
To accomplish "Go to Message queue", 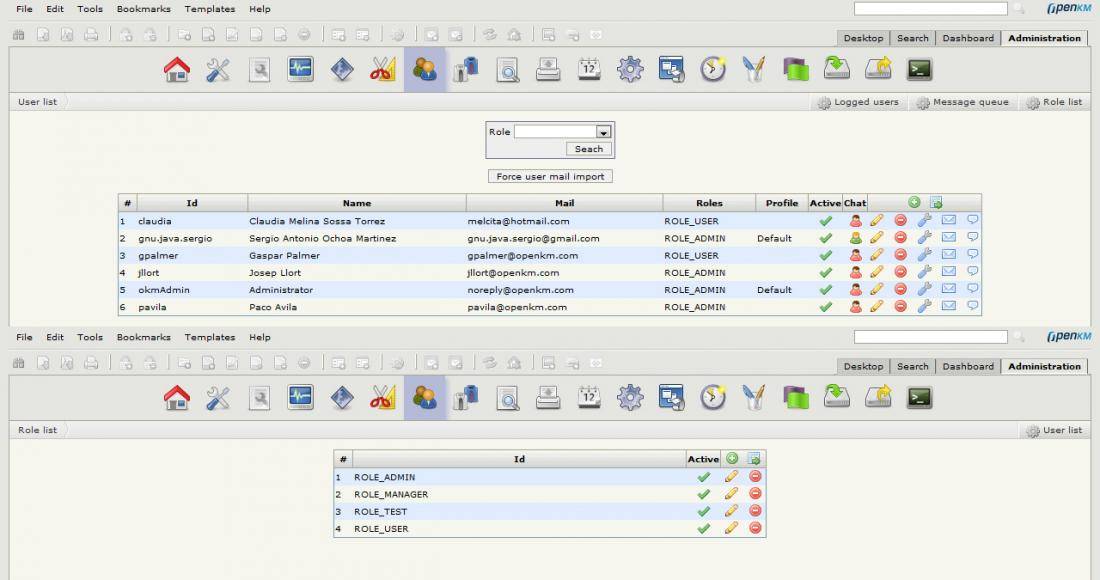I will [962, 102].
